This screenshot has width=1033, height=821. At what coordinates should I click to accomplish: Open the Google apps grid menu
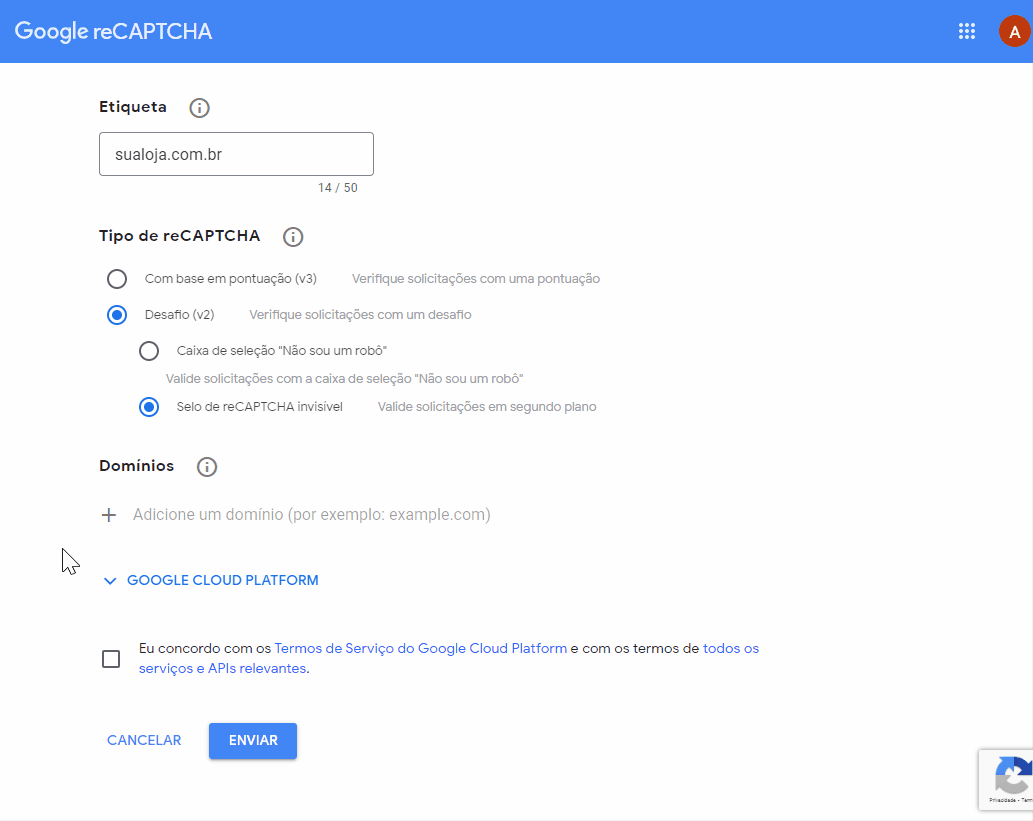click(x=966, y=31)
